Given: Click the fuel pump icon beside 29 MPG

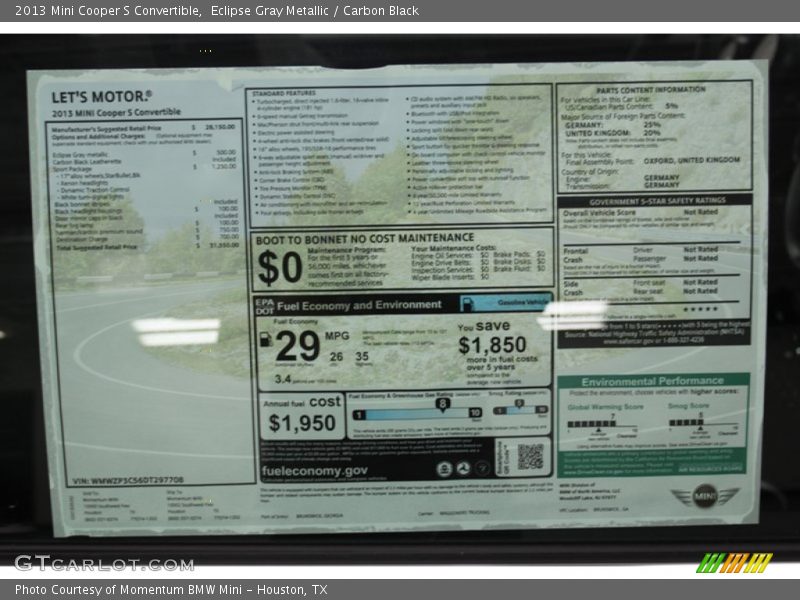Looking at the screenshot, I should (x=265, y=340).
